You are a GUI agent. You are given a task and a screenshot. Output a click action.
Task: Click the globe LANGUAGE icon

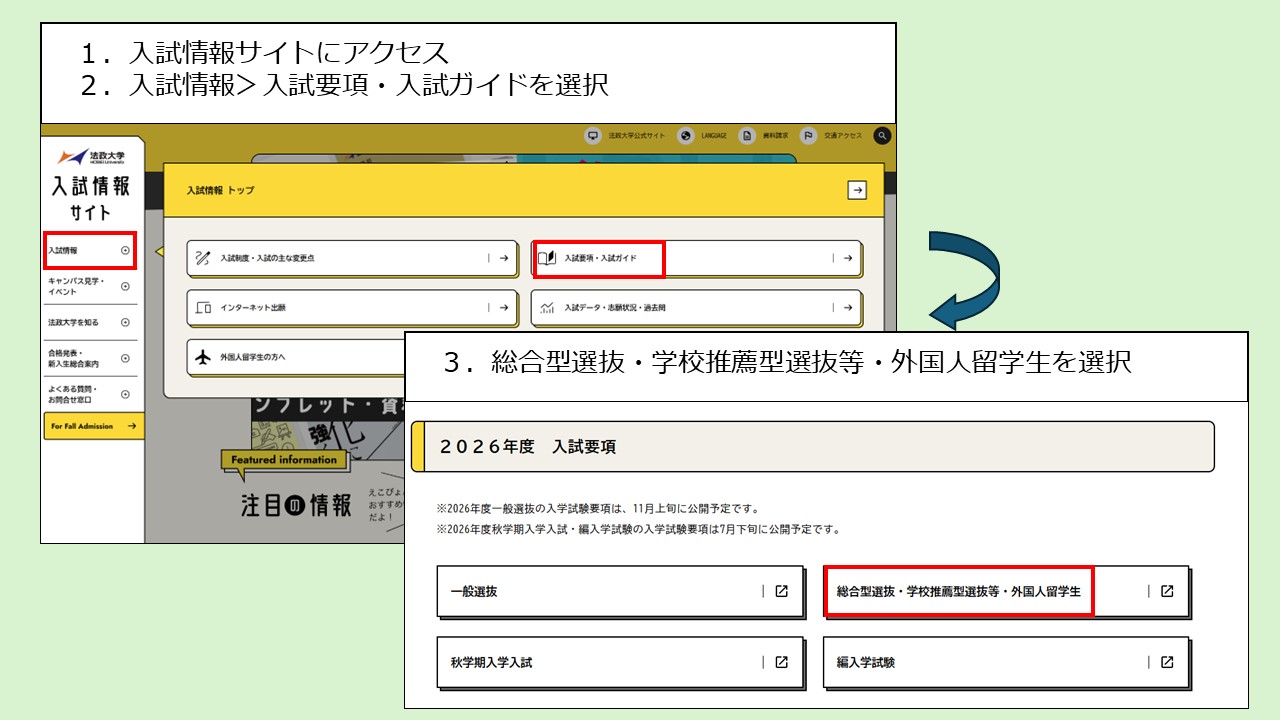[685, 136]
